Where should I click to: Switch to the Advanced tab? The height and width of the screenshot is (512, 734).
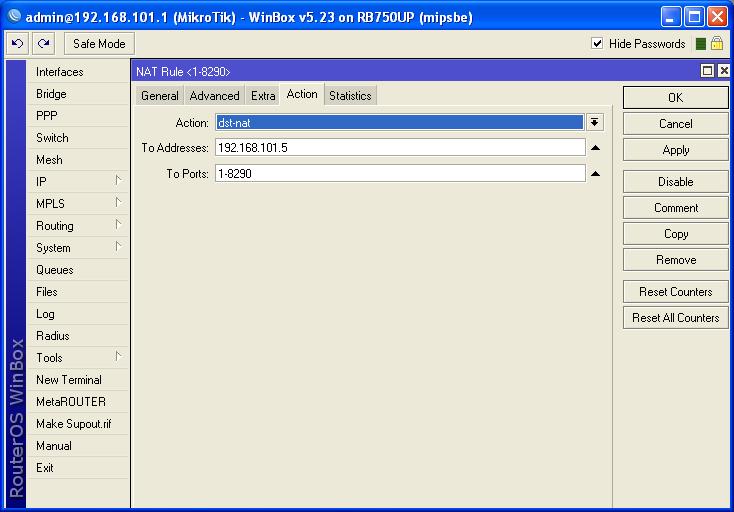tap(214, 96)
